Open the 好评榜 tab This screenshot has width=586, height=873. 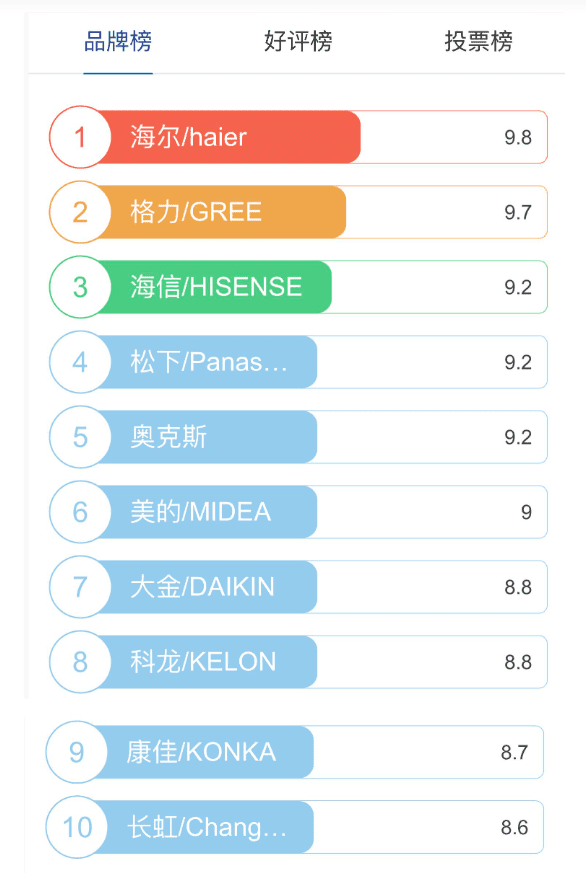click(x=298, y=42)
